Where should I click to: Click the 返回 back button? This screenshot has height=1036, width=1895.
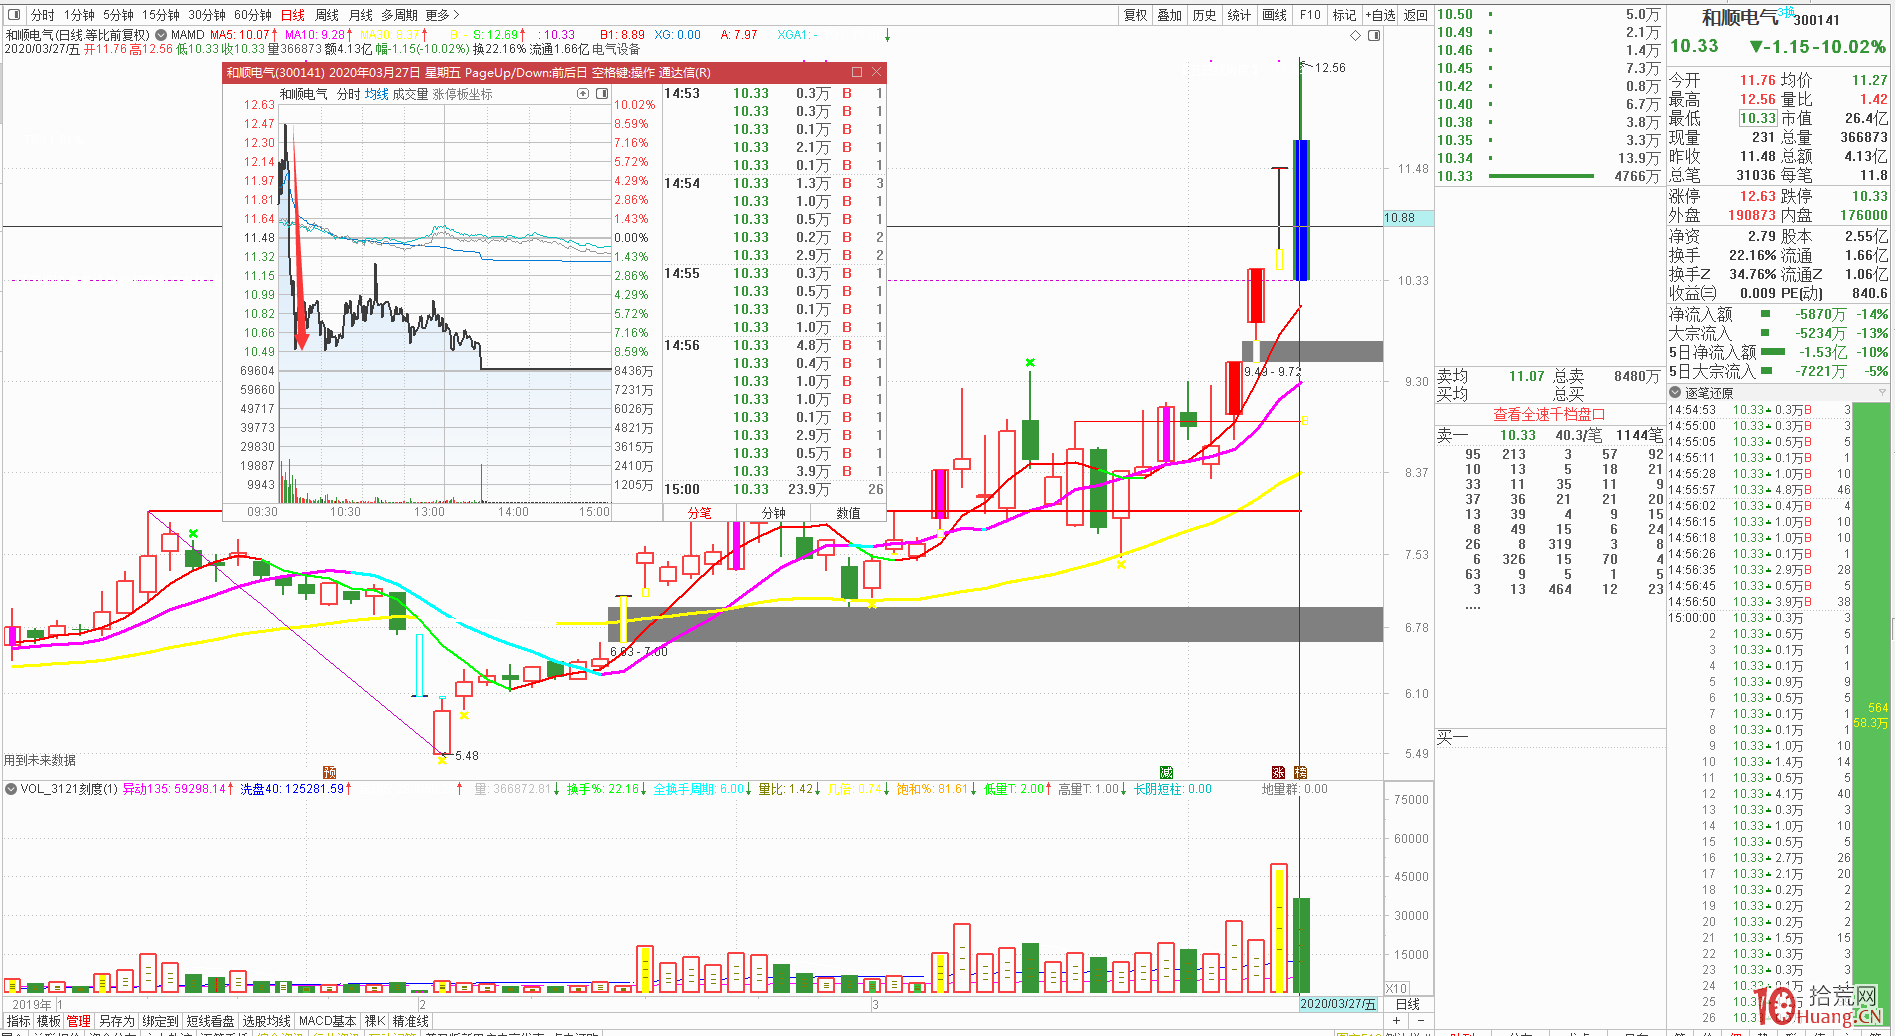click(x=1416, y=15)
